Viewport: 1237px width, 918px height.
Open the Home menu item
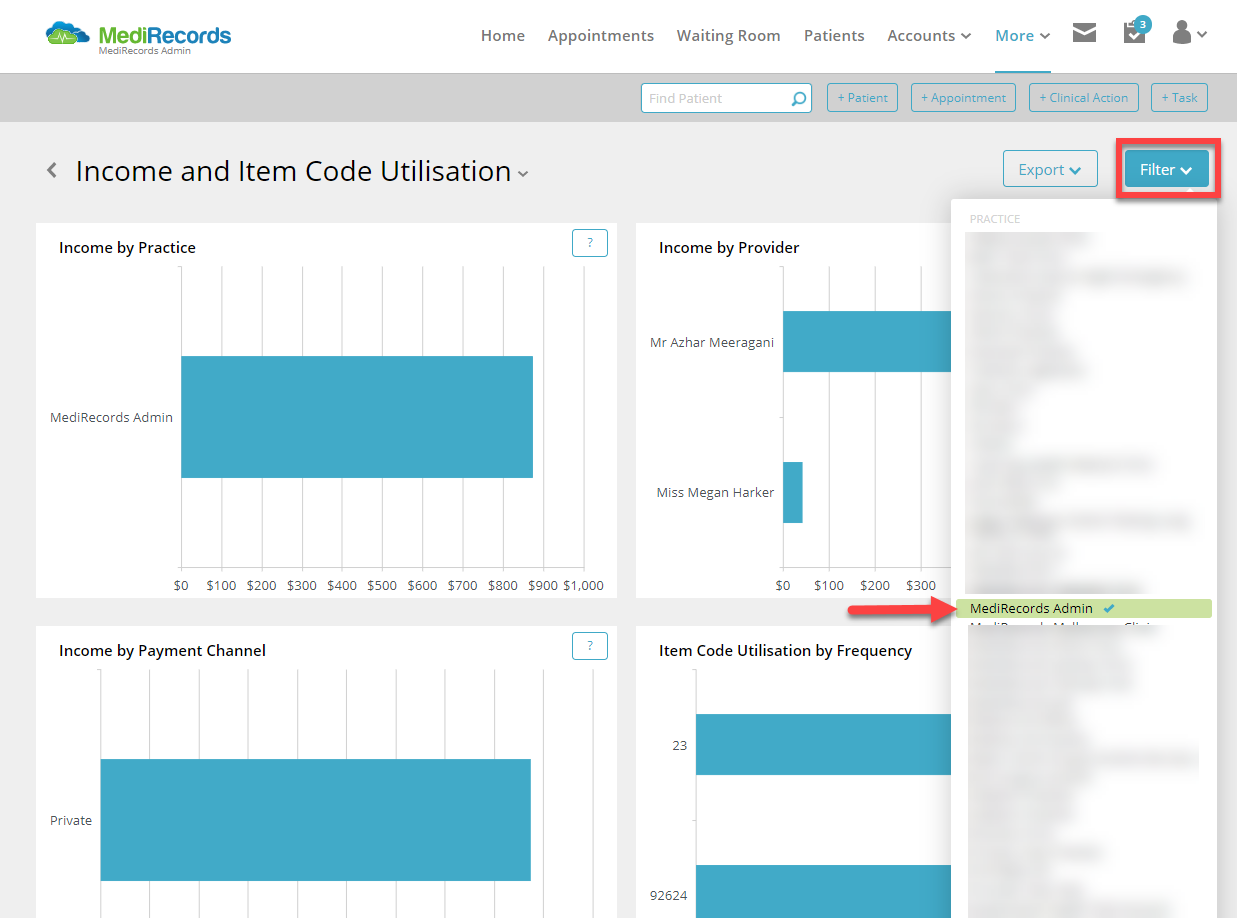pyautogui.click(x=503, y=35)
